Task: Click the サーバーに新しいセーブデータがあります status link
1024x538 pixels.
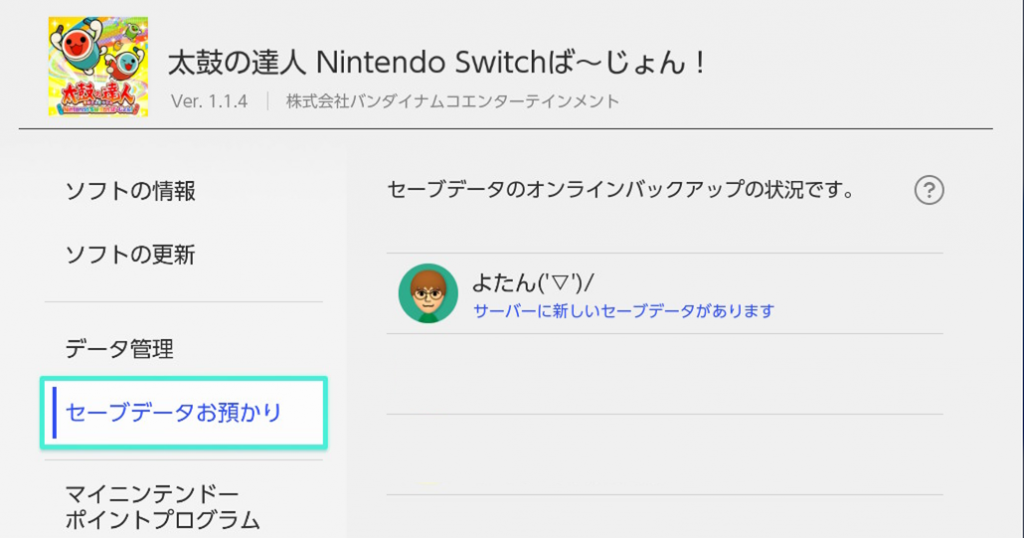Action: [624, 311]
